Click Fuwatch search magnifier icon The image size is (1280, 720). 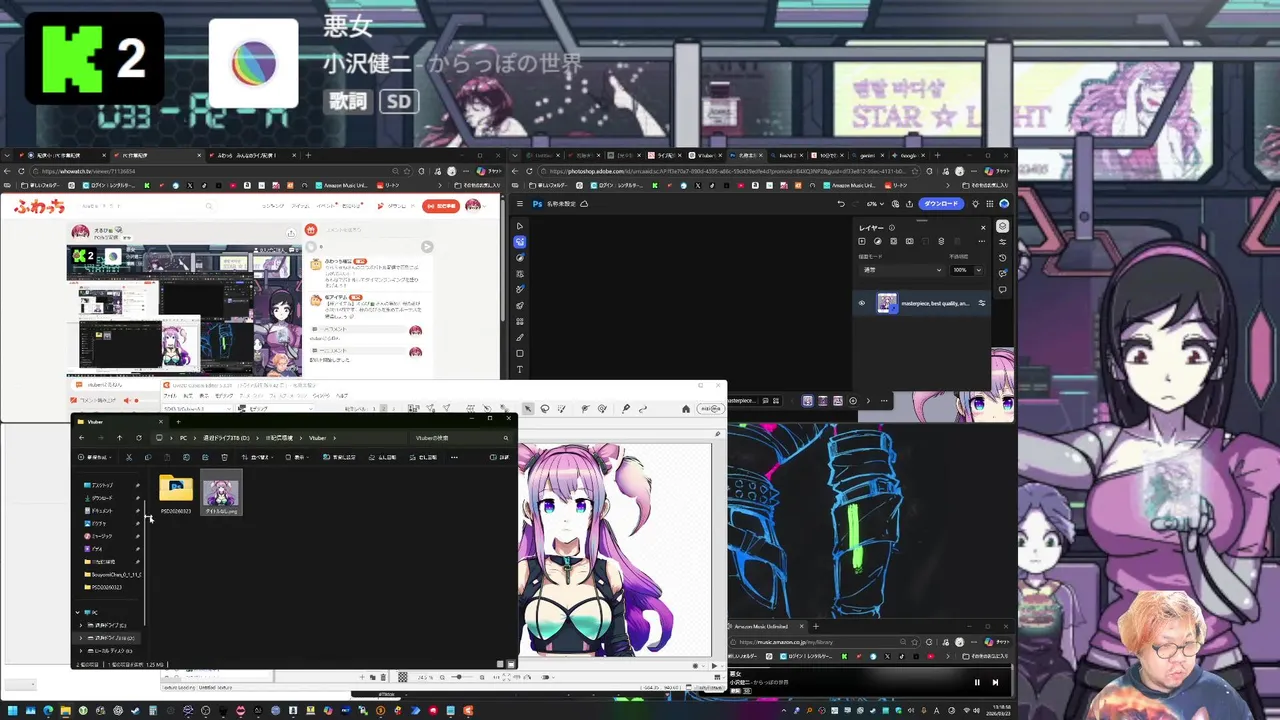pos(209,206)
